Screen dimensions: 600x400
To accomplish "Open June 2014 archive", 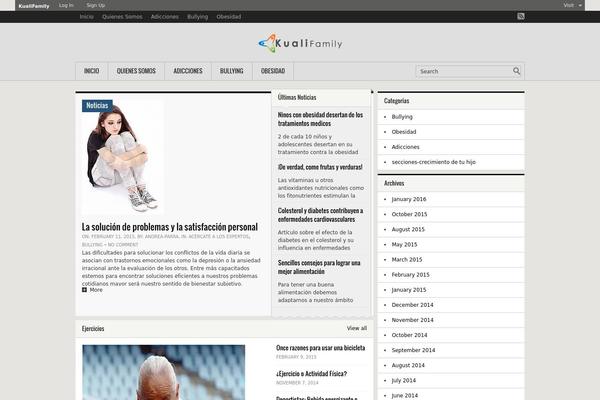I will coord(405,395).
